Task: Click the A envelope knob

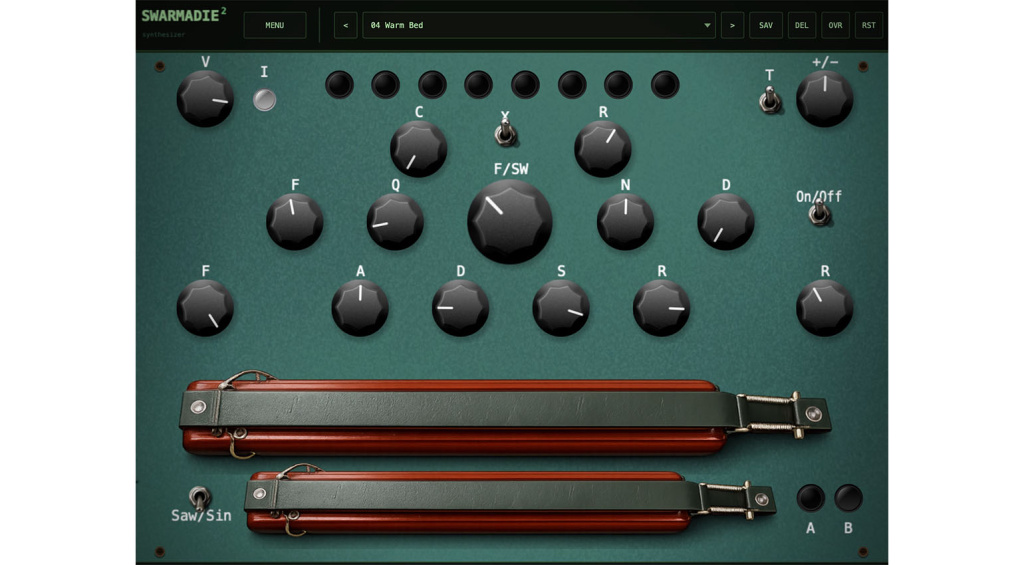Action: click(360, 308)
